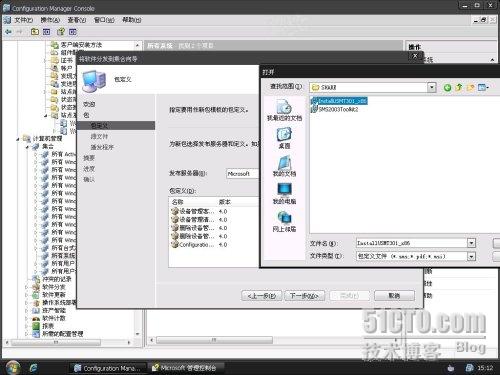Click the Windows Start orb

tap(13, 367)
